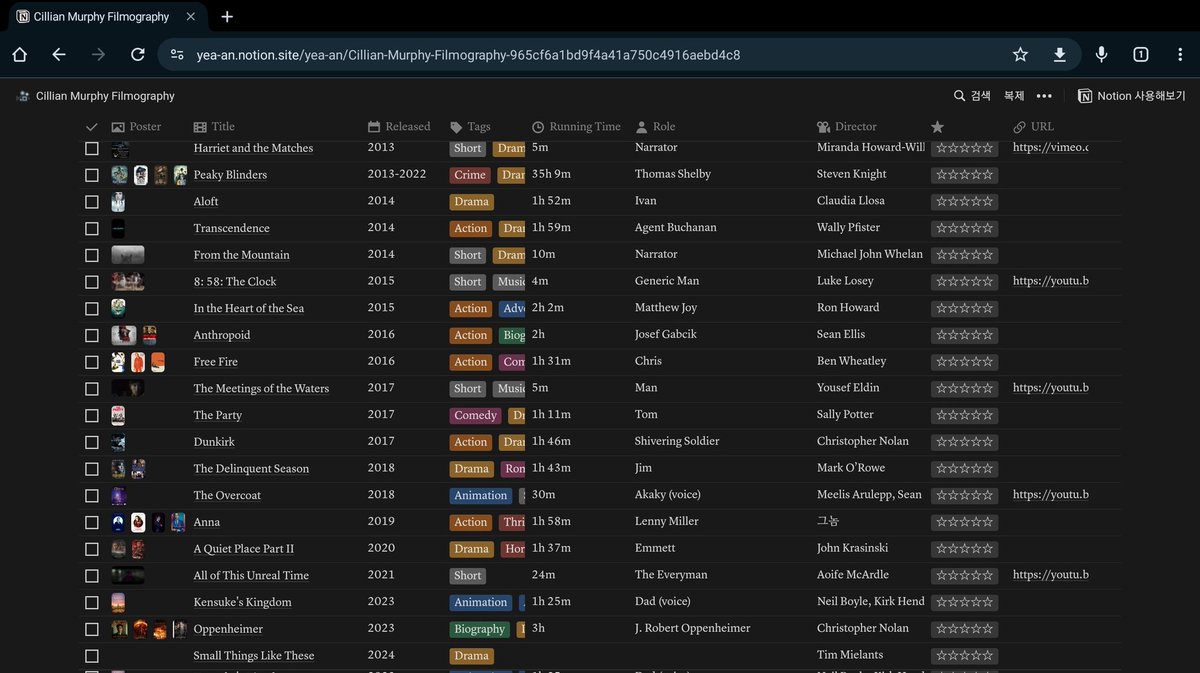Image resolution: width=1200 pixels, height=673 pixels.
Task: Activate microphone voice search
Action: click(1101, 55)
